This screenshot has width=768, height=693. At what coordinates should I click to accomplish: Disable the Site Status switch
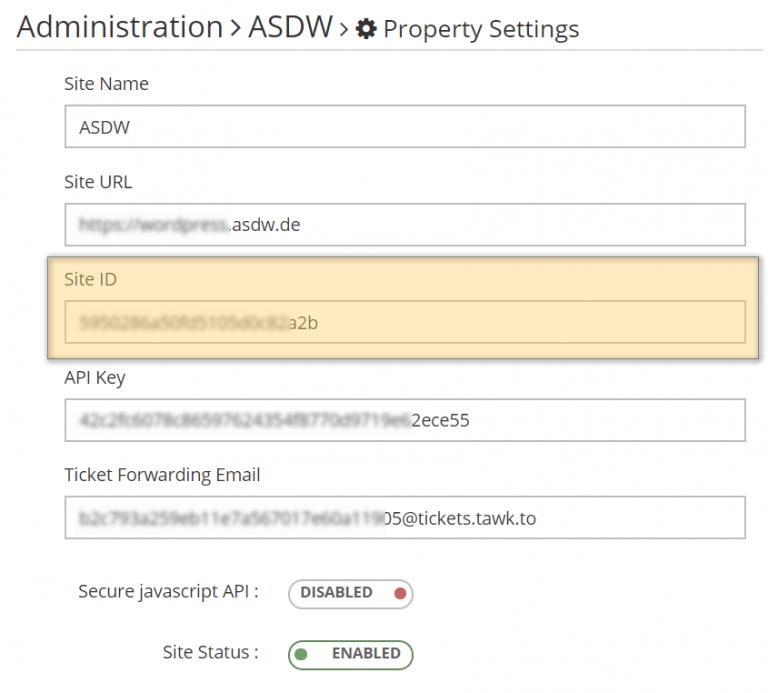350,654
